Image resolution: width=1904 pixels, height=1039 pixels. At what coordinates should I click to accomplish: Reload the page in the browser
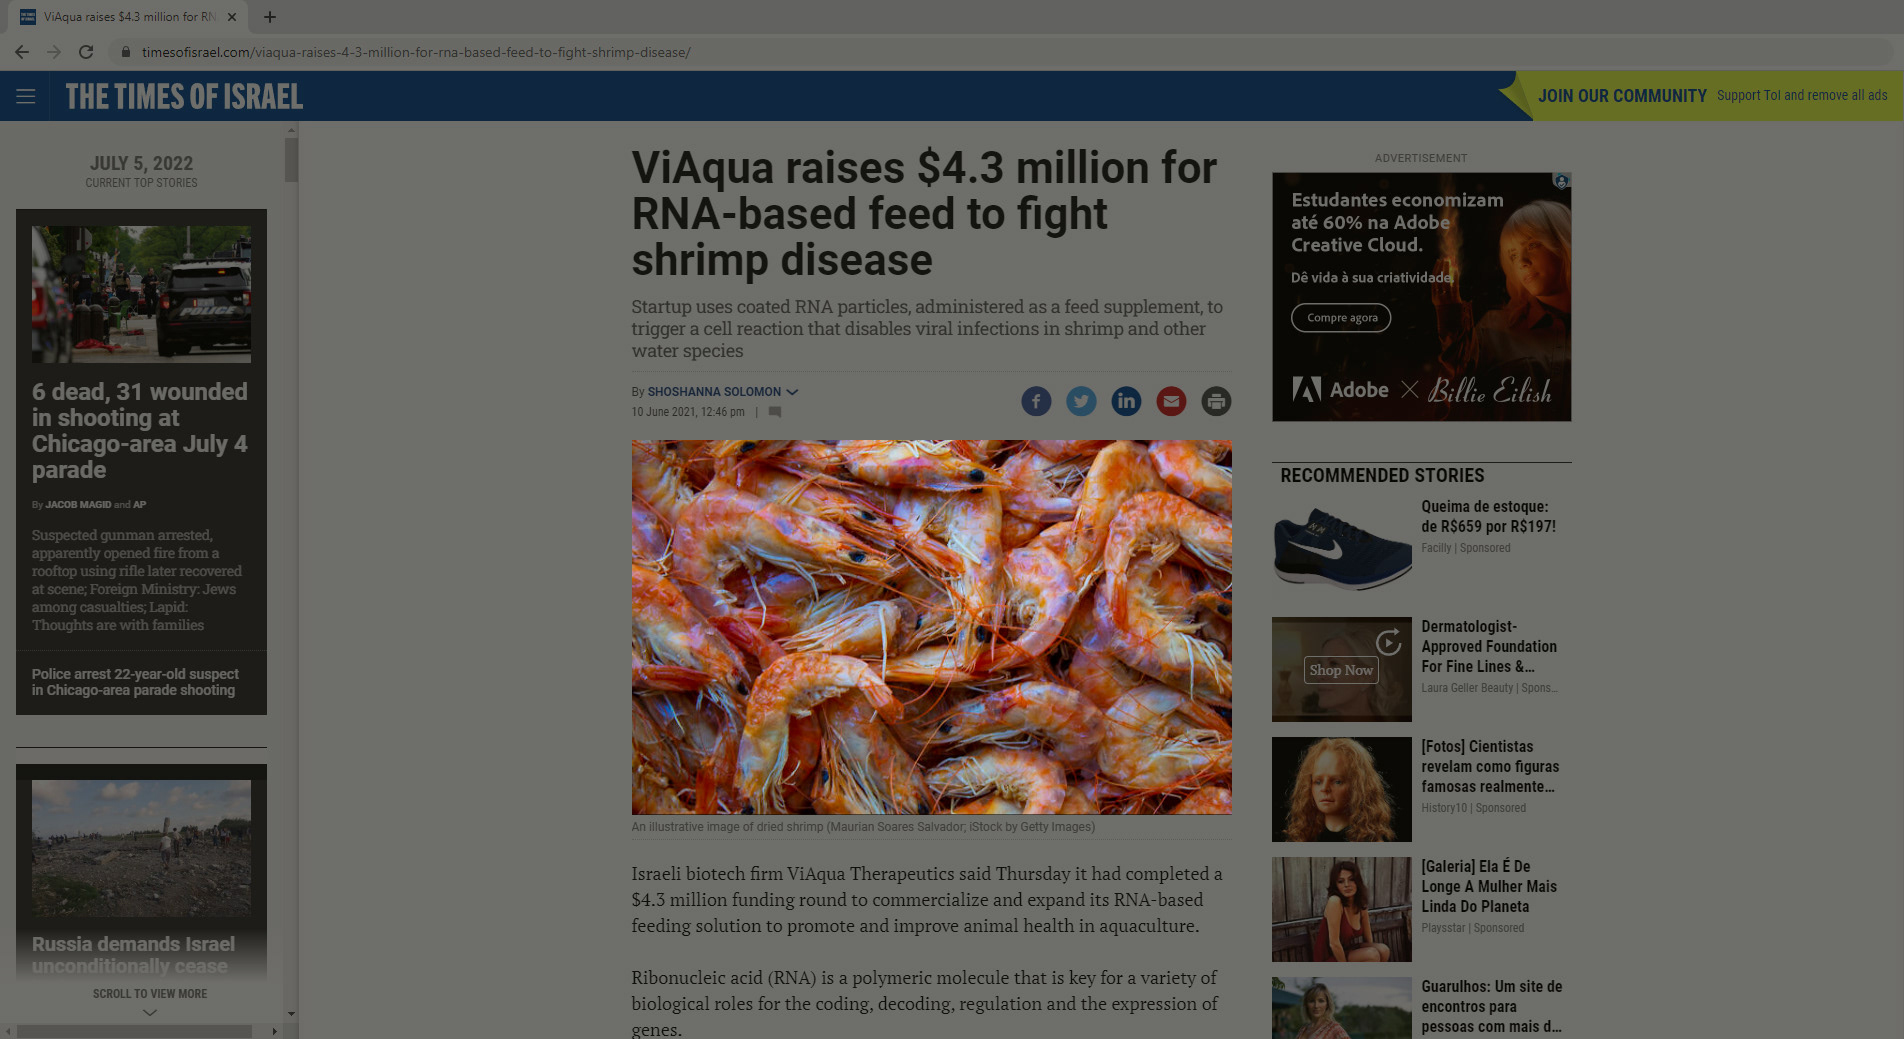coord(86,52)
